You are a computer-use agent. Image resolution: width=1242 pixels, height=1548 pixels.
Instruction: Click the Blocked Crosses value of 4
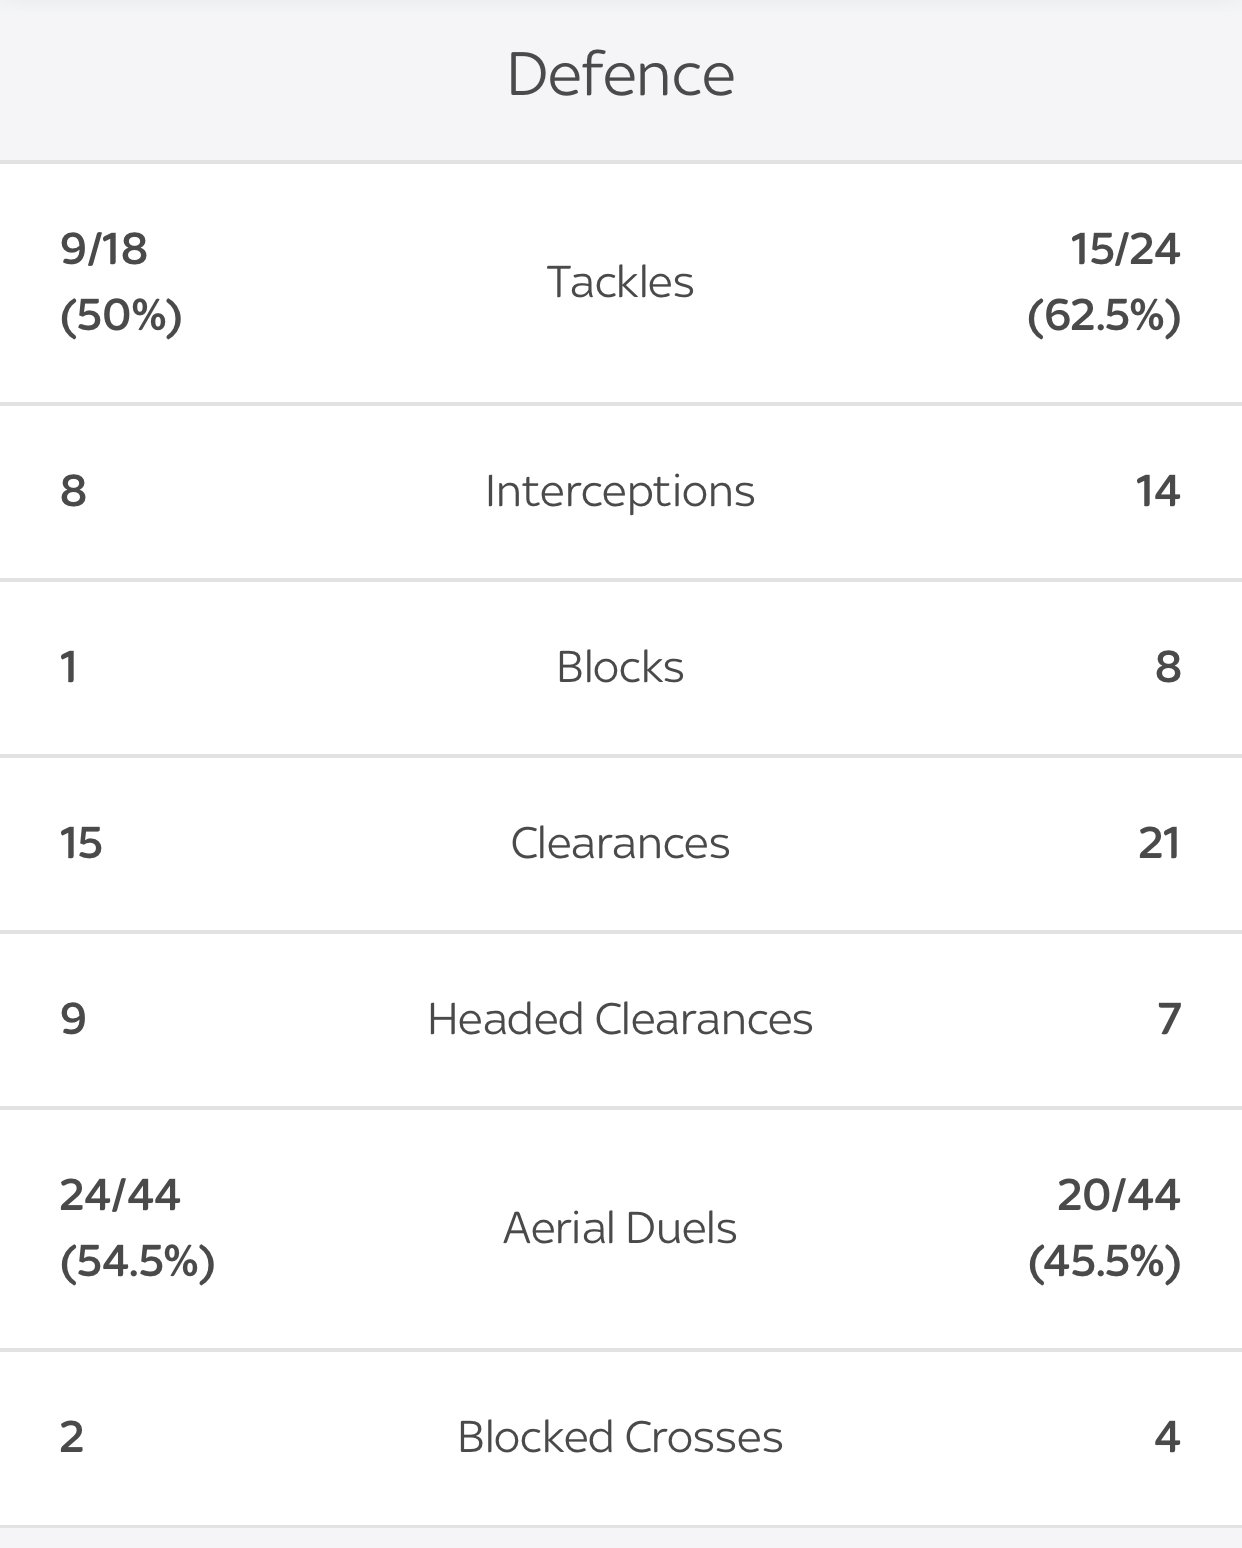tap(1167, 1437)
